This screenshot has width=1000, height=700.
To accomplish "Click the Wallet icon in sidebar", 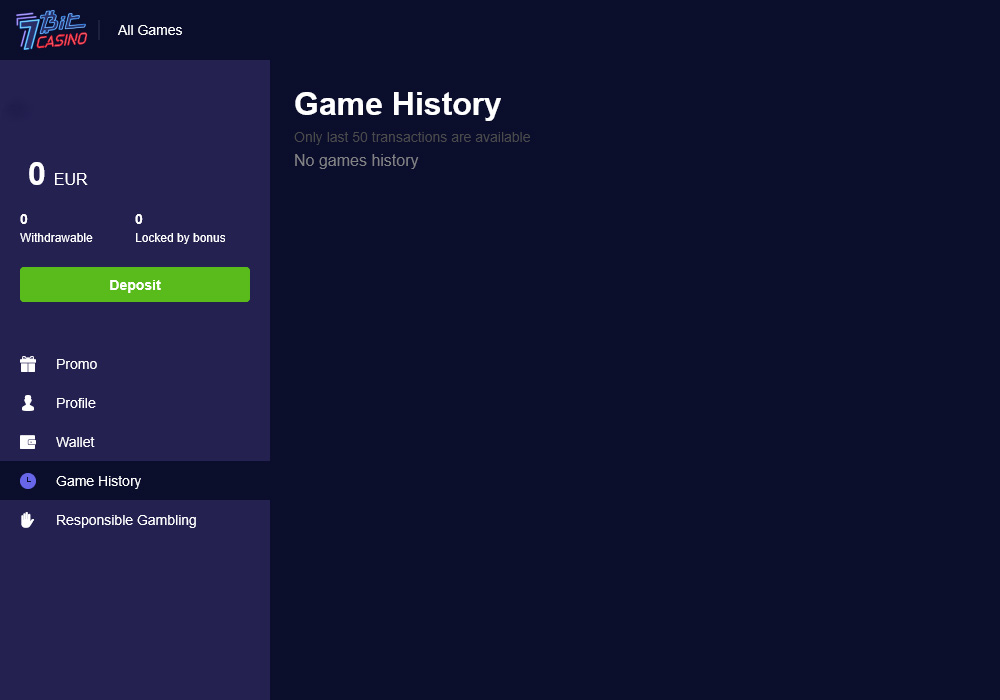I will click(28, 442).
